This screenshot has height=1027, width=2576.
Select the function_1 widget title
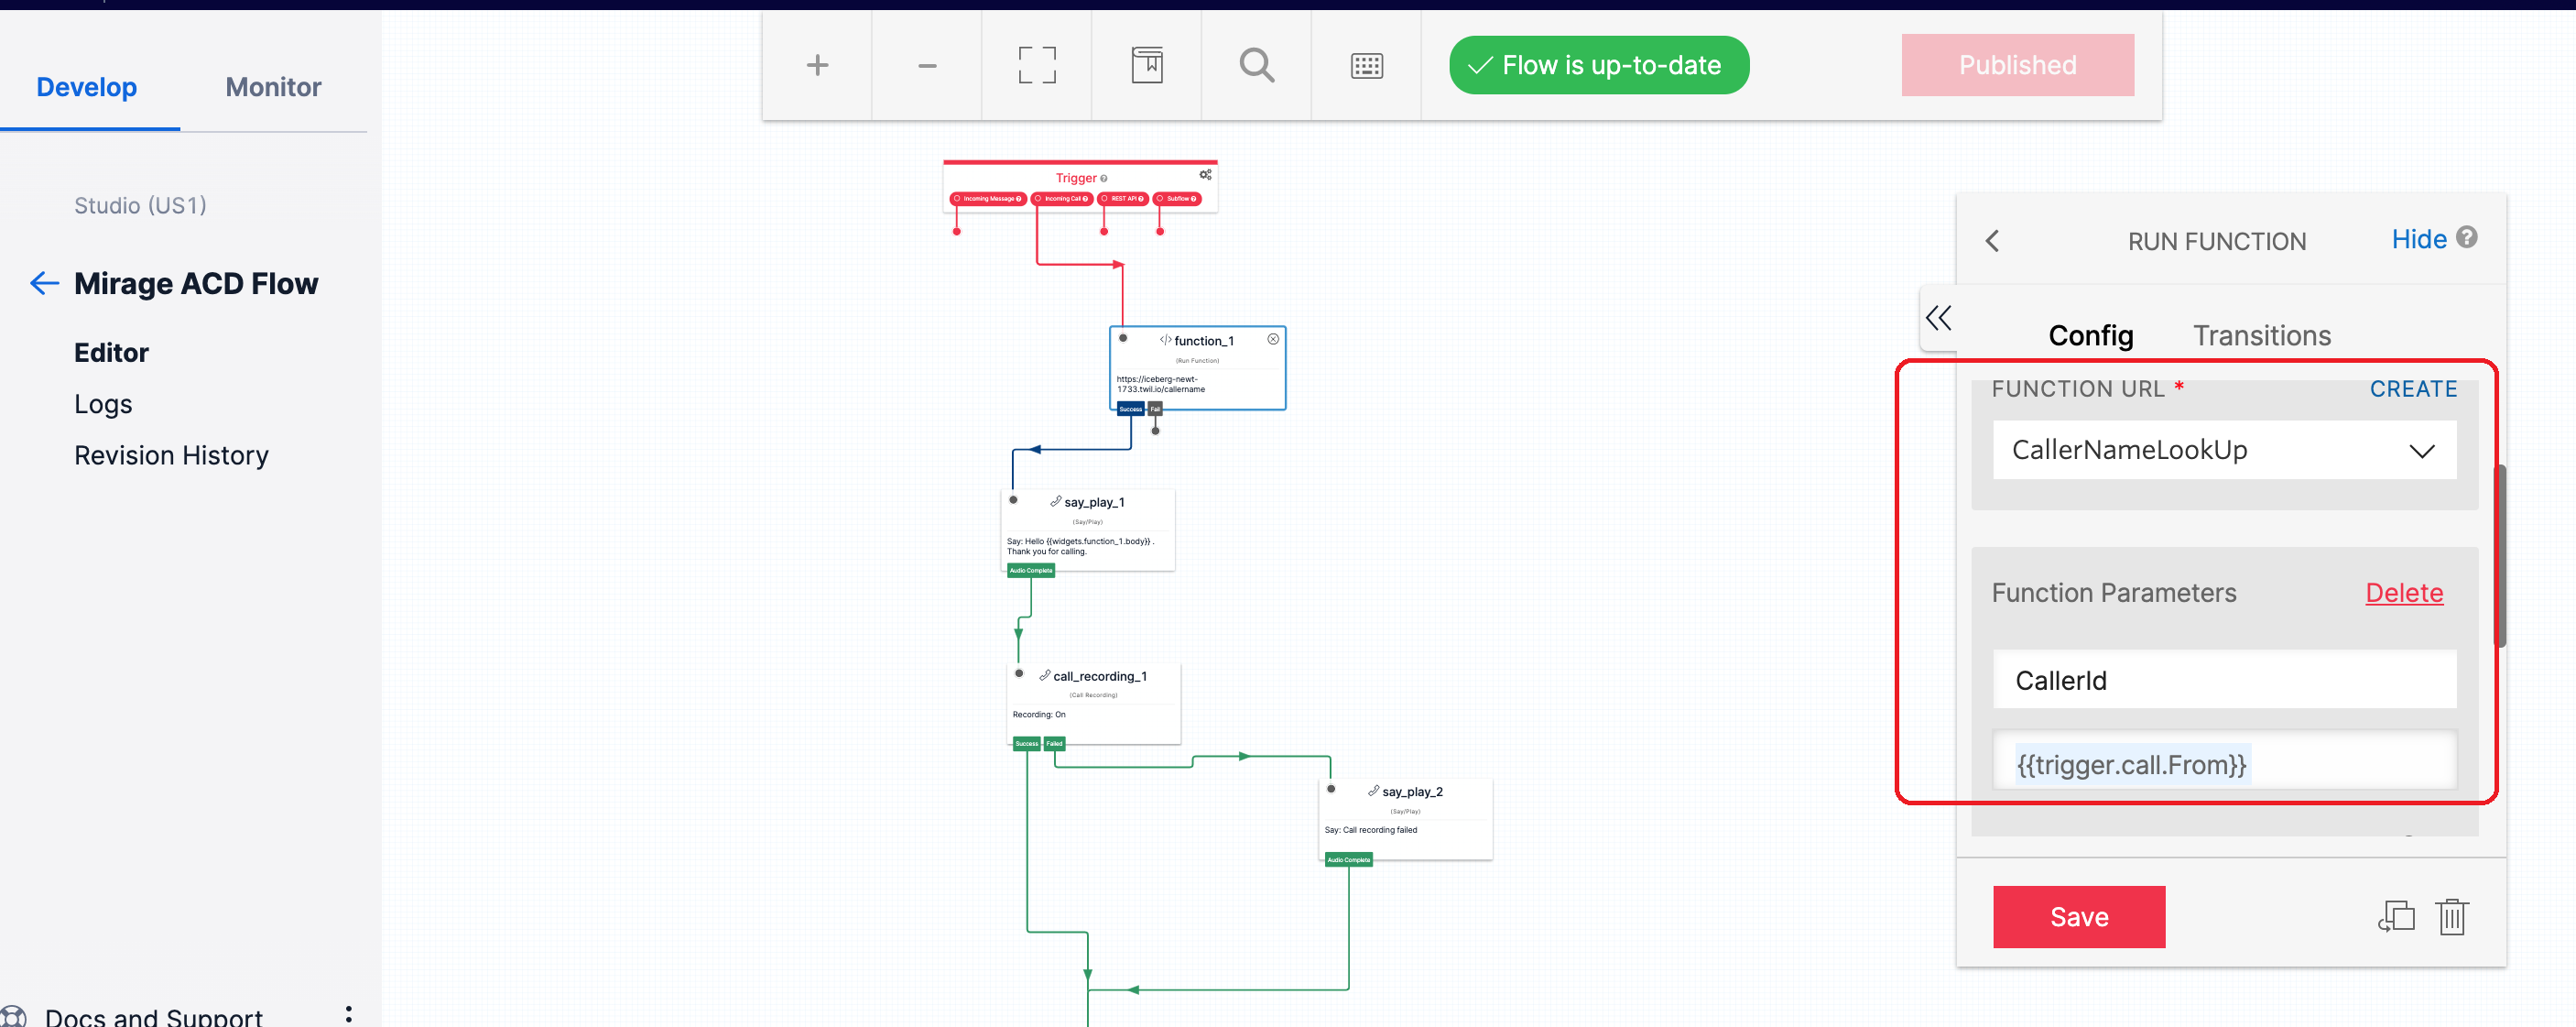[1204, 341]
